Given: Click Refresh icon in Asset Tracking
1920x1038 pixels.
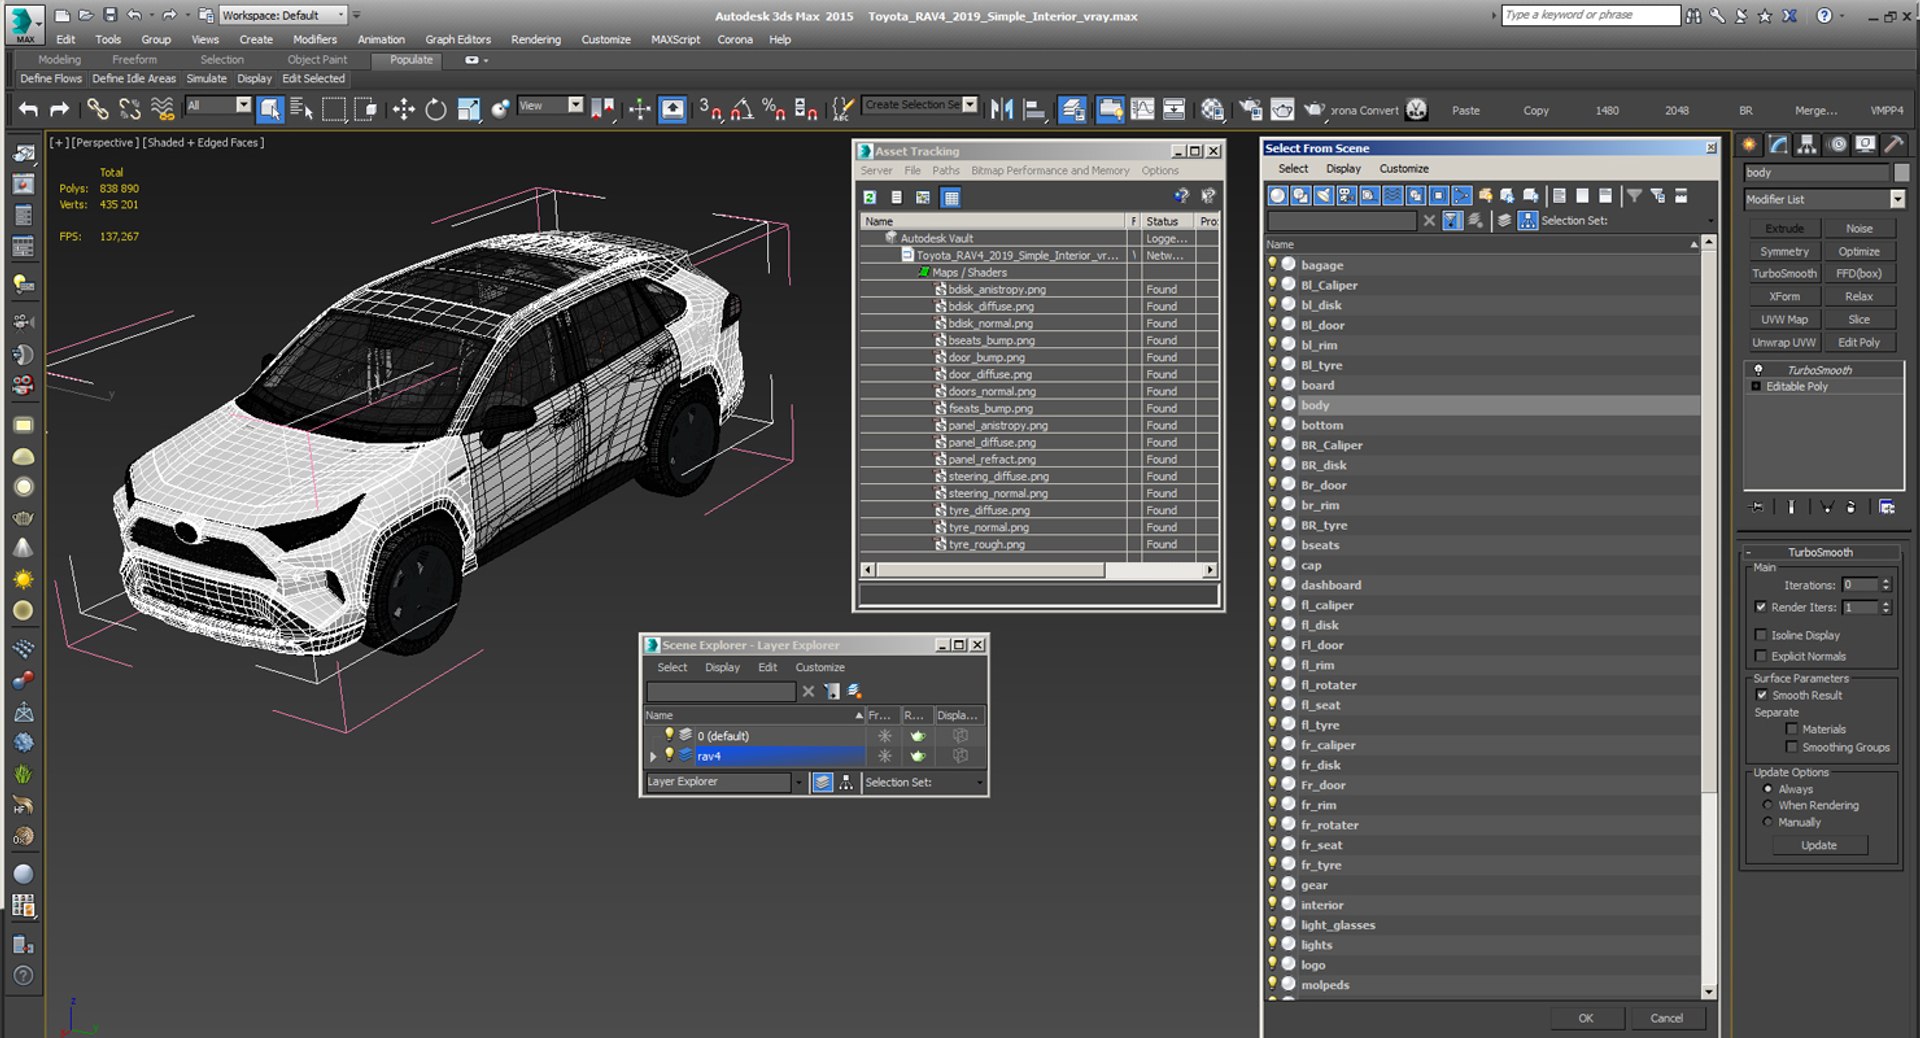Looking at the screenshot, I should 870,197.
